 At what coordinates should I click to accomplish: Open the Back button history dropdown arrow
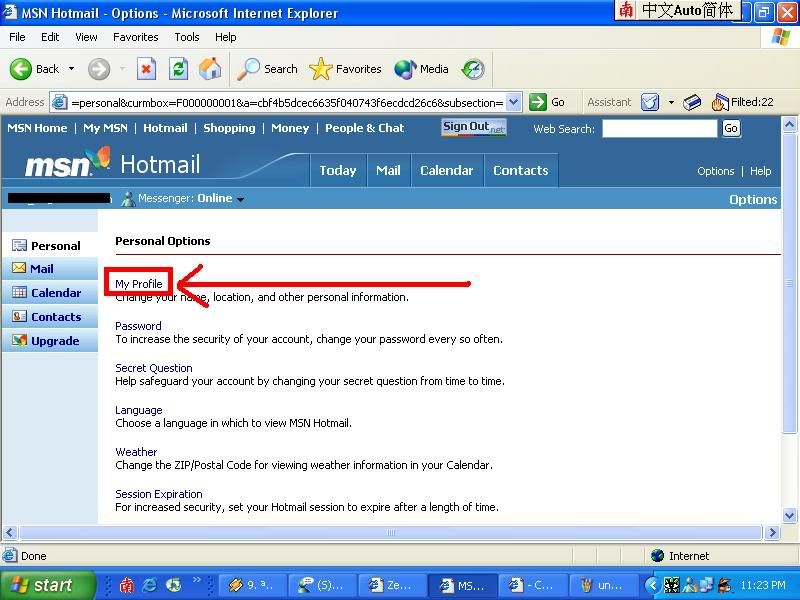[71, 69]
